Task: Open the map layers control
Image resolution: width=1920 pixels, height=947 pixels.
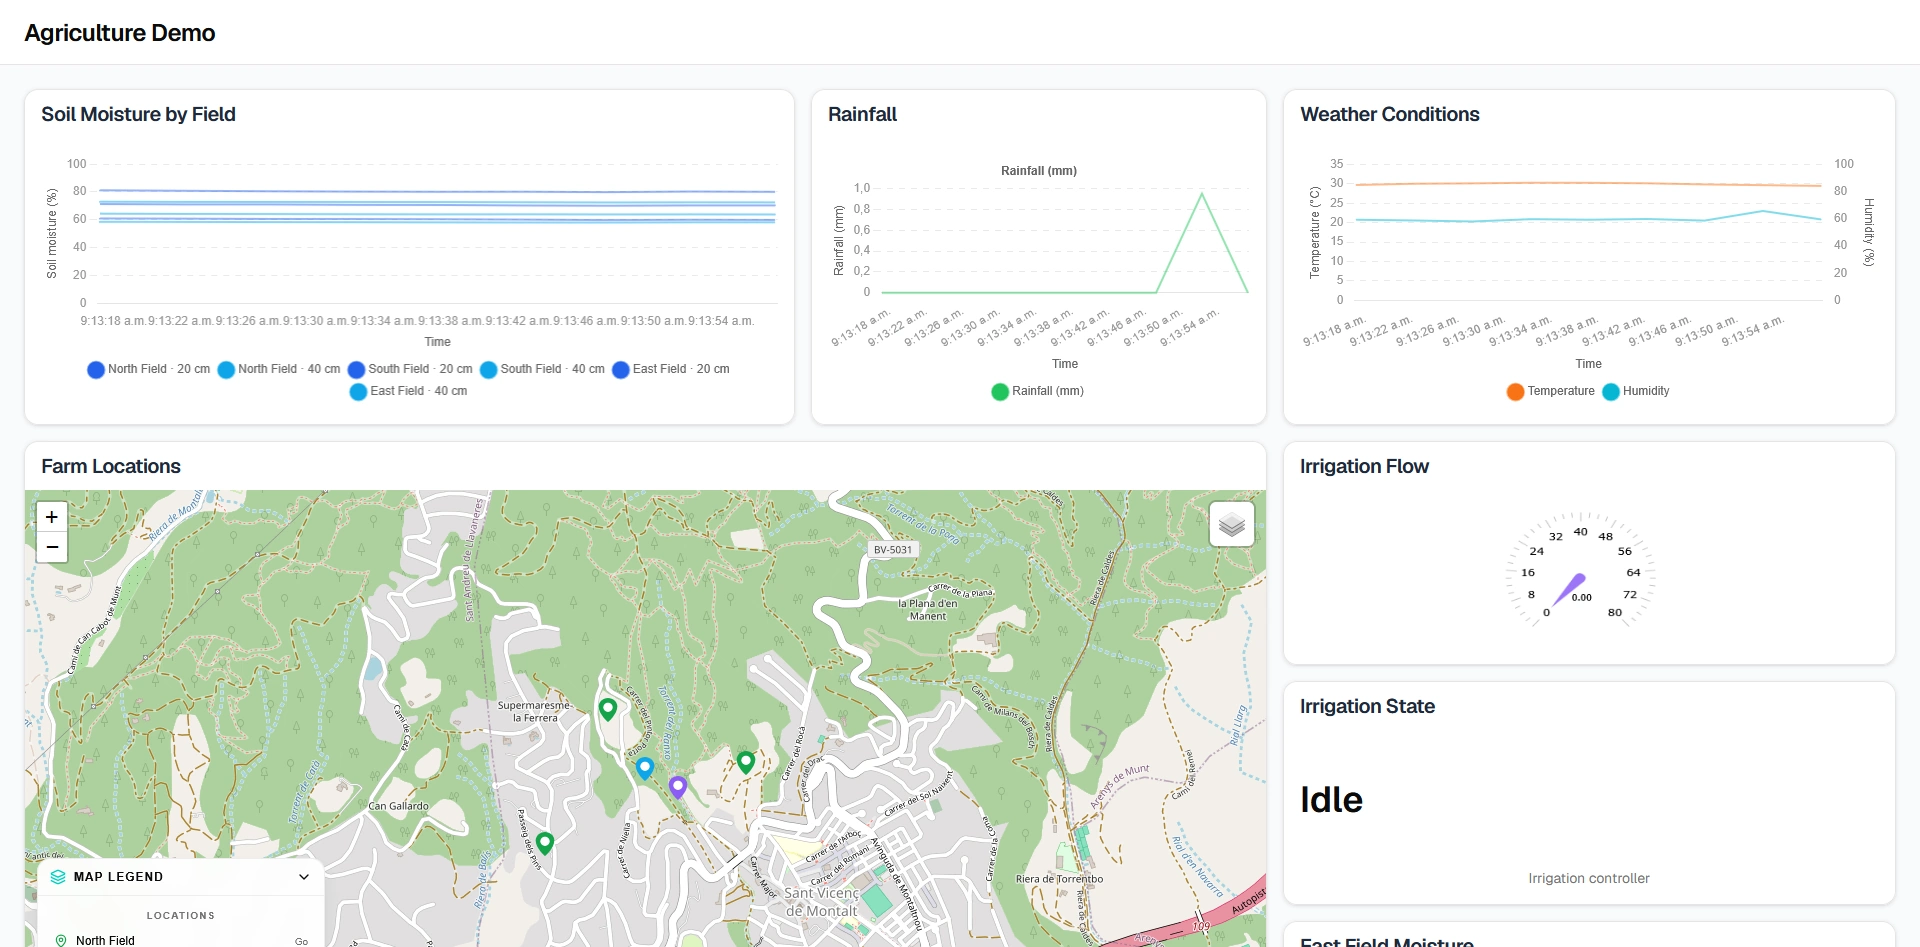Action: click(1232, 524)
